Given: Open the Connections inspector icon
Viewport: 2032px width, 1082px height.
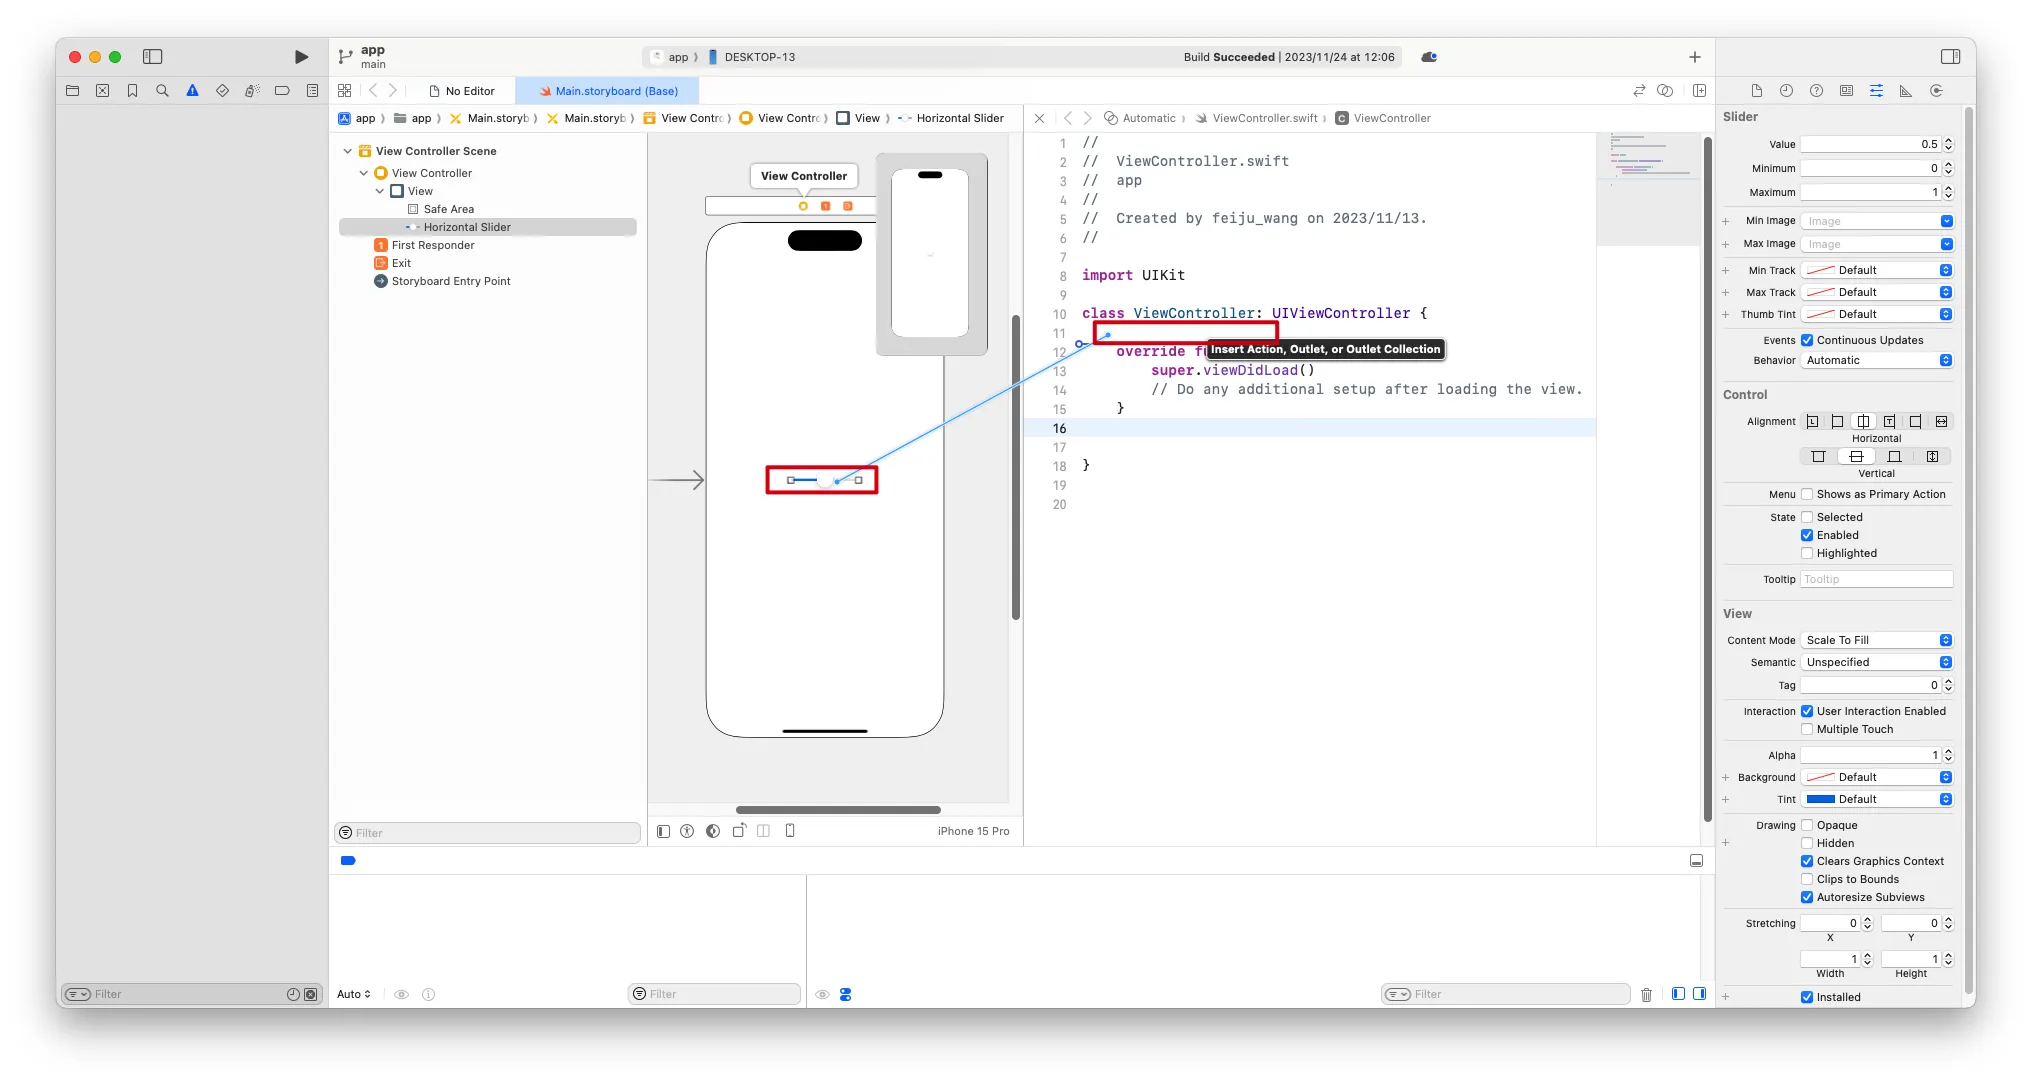Looking at the screenshot, I should [1936, 91].
